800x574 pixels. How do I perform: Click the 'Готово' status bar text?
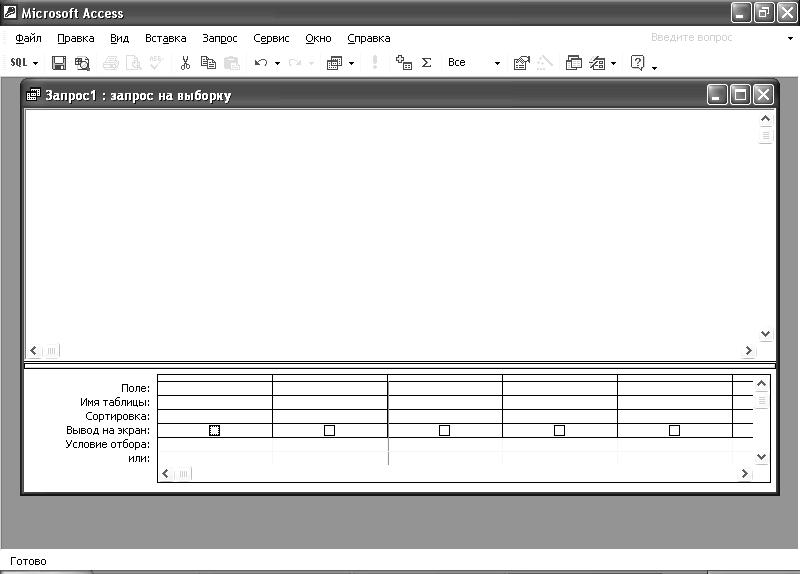point(28,561)
